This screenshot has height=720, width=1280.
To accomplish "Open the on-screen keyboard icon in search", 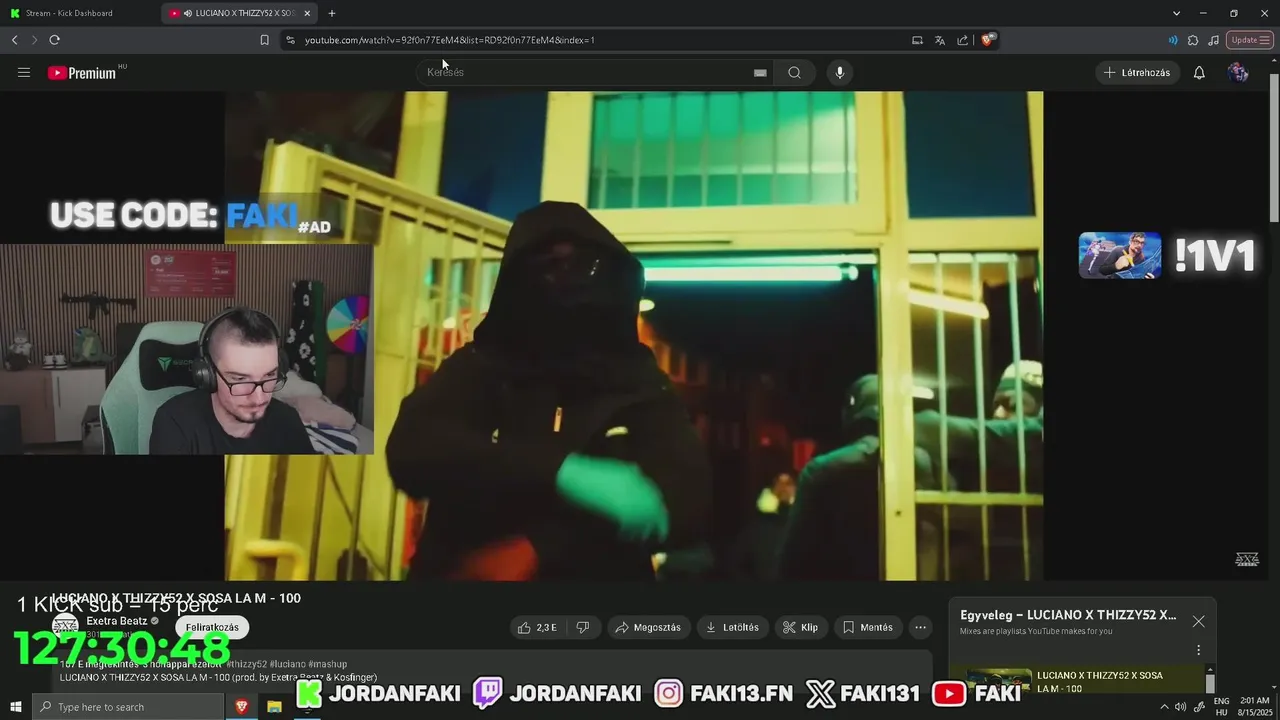I will 760,72.
